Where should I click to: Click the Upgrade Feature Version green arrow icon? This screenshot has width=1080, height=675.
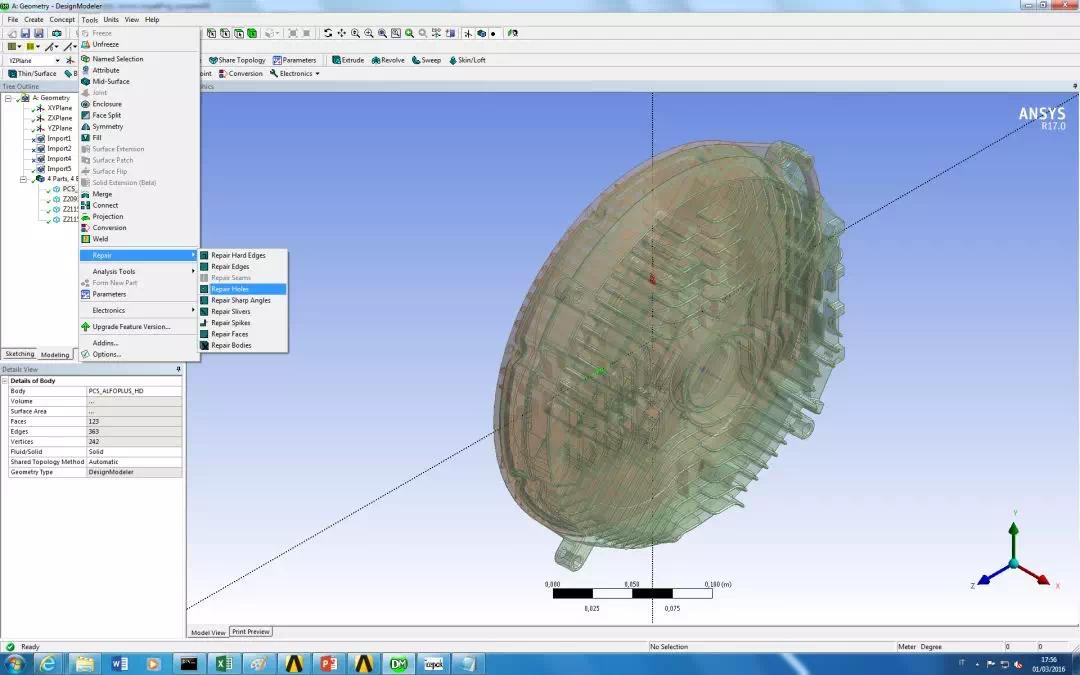point(85,326)
